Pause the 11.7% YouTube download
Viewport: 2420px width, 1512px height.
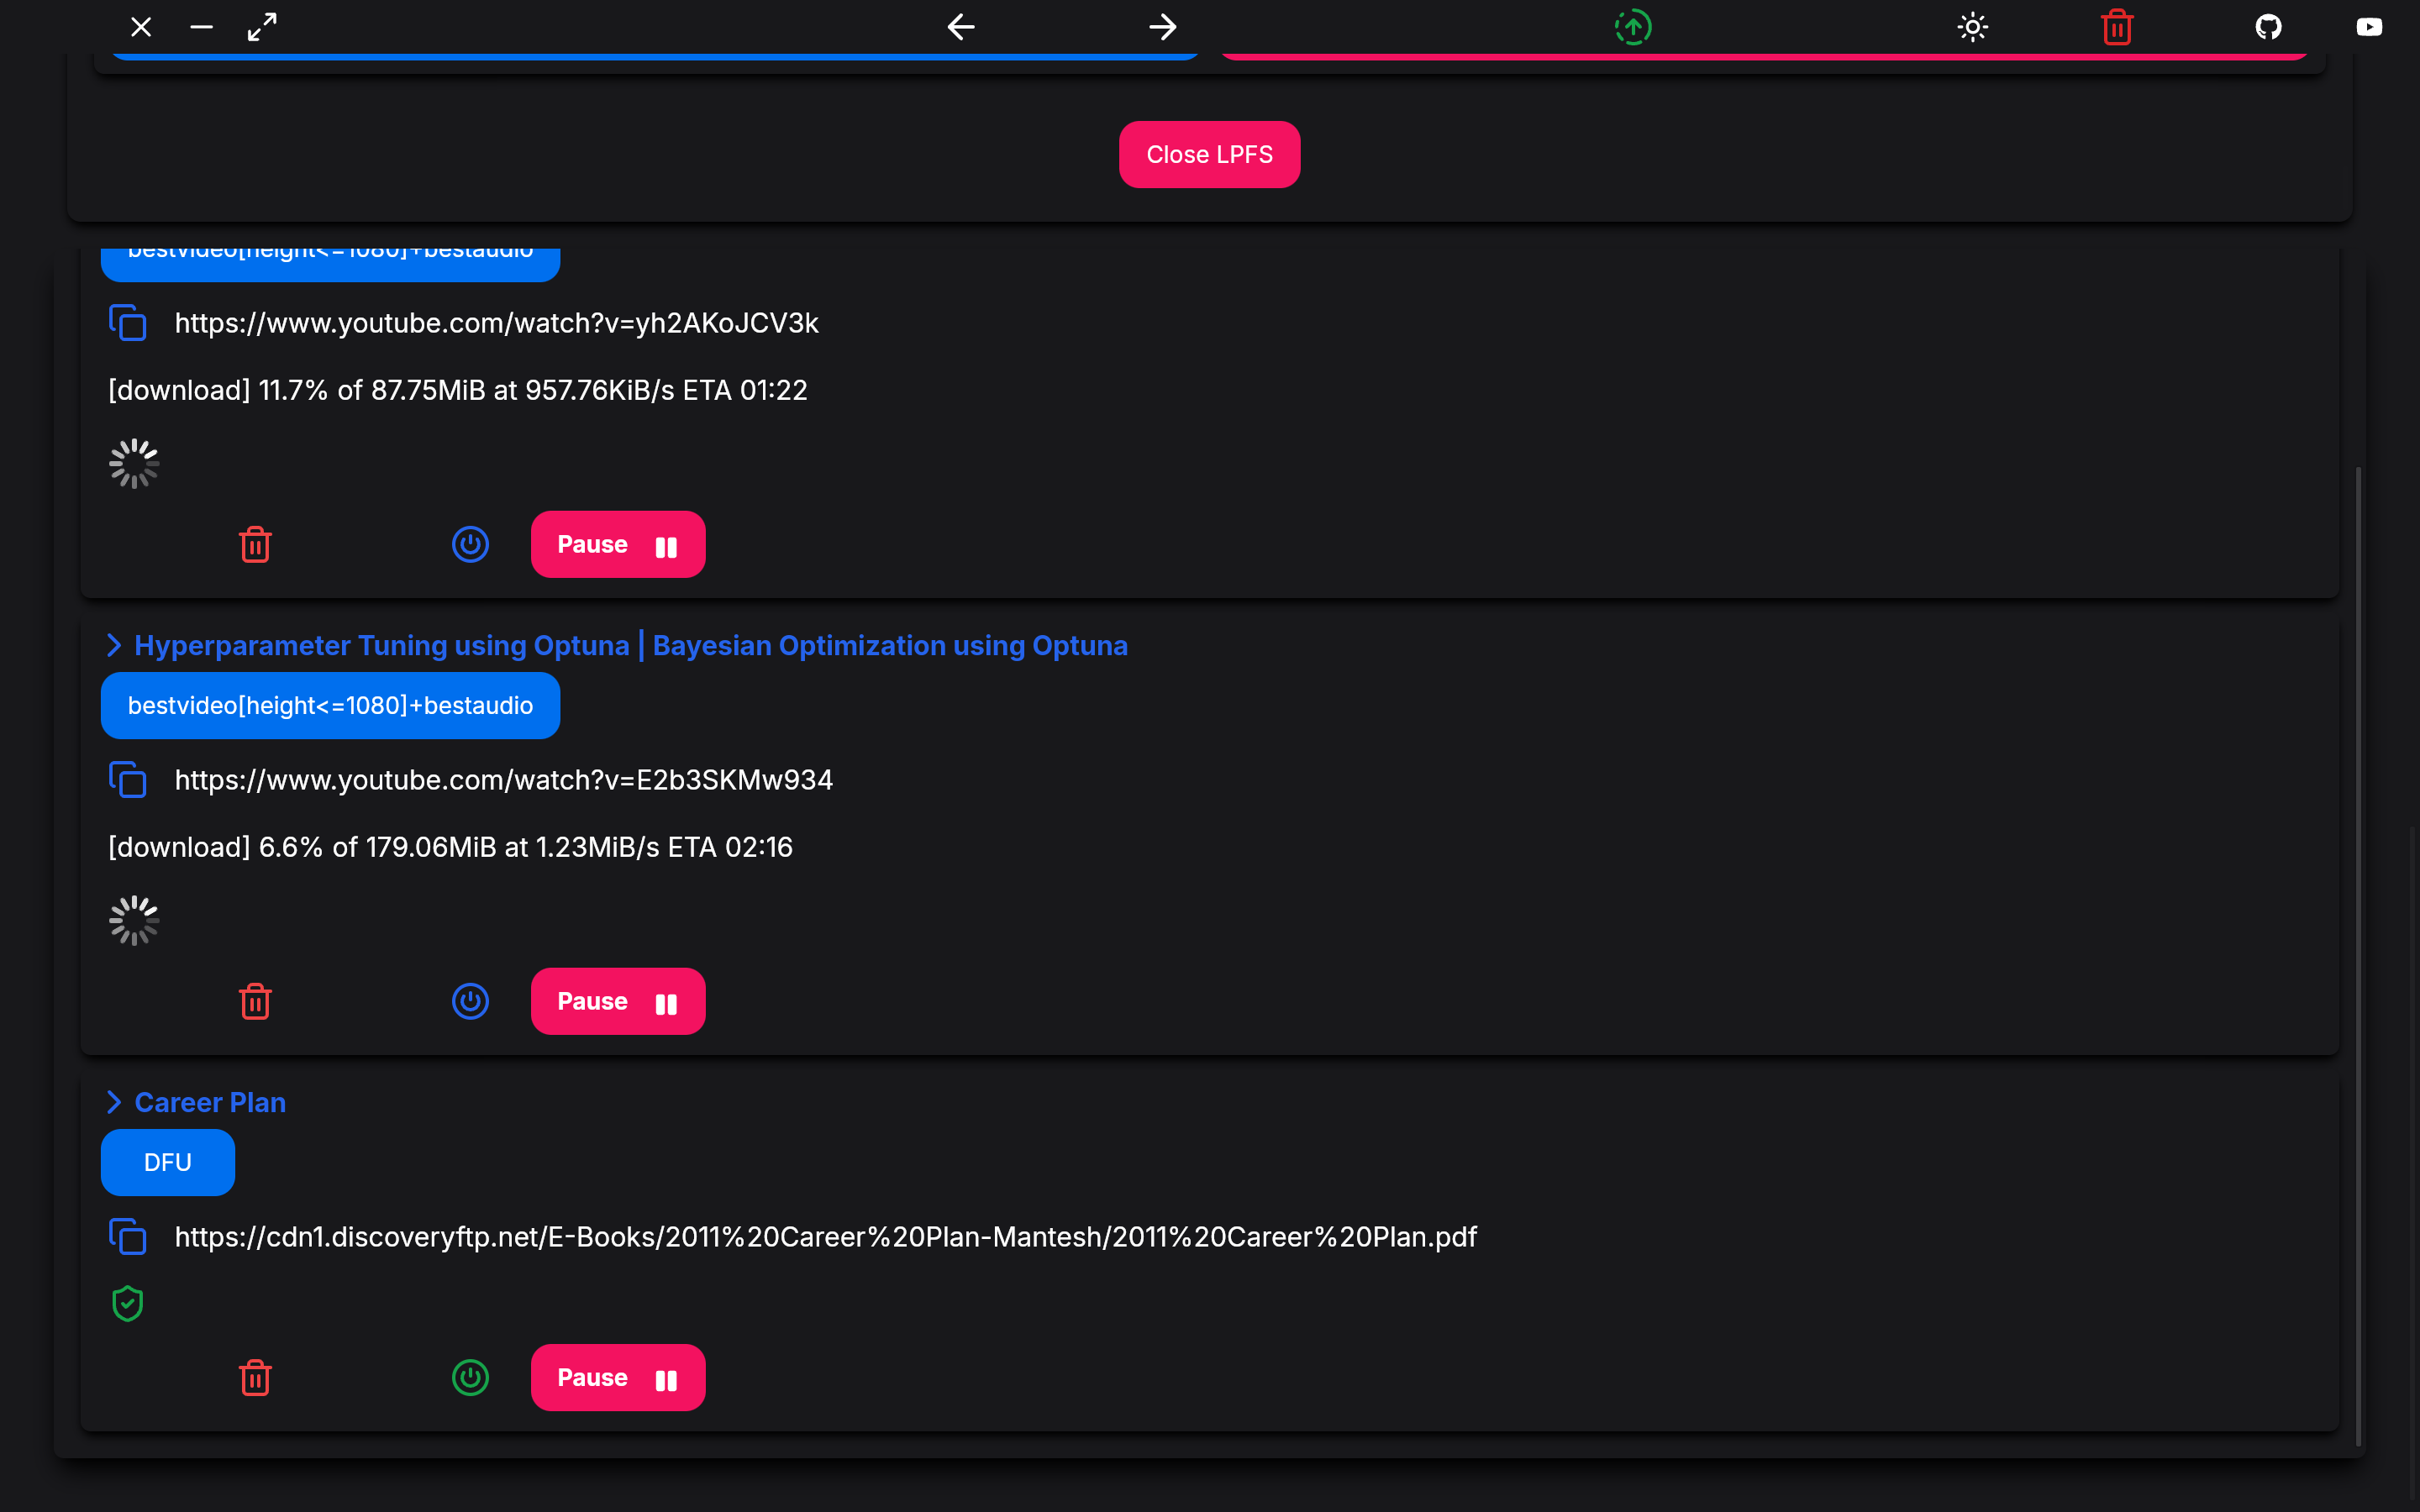pyautogui.click(x=617, y=545)
